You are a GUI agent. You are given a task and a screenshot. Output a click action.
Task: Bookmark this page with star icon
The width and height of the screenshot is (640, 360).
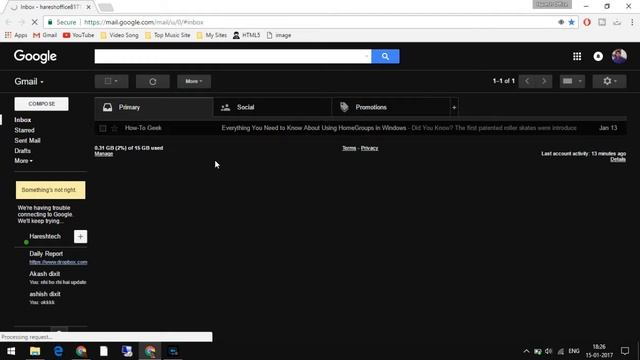pyautogui.click(x=571, y=22)
